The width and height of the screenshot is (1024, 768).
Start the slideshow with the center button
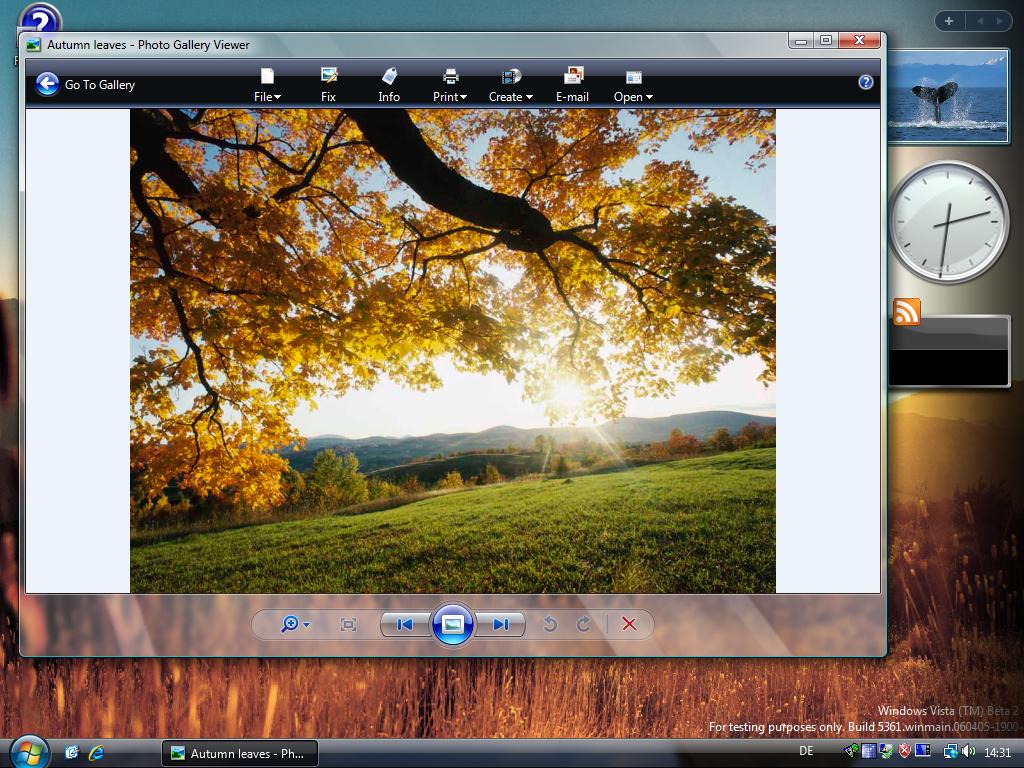(x=452, y=624)
